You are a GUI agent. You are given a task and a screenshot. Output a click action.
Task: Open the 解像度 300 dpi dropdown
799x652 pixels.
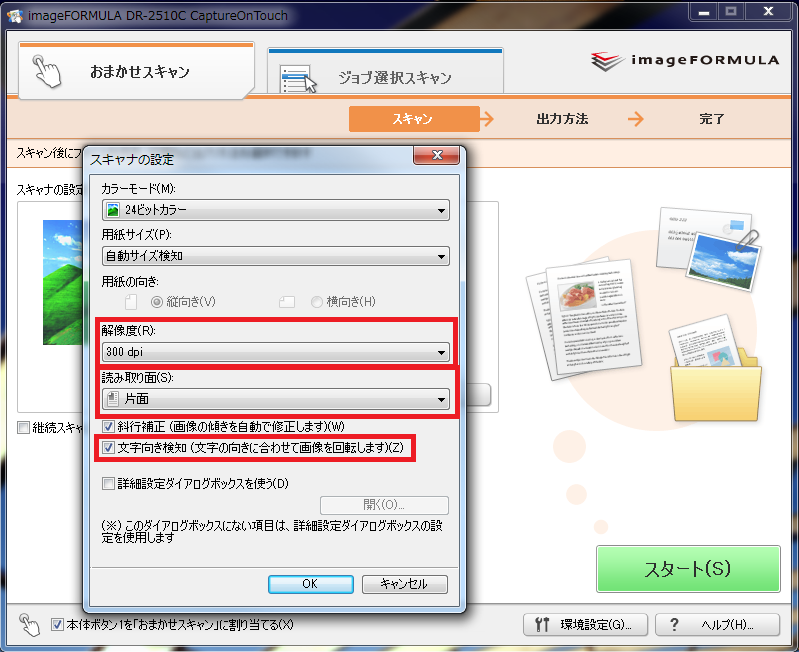(276, 352)
